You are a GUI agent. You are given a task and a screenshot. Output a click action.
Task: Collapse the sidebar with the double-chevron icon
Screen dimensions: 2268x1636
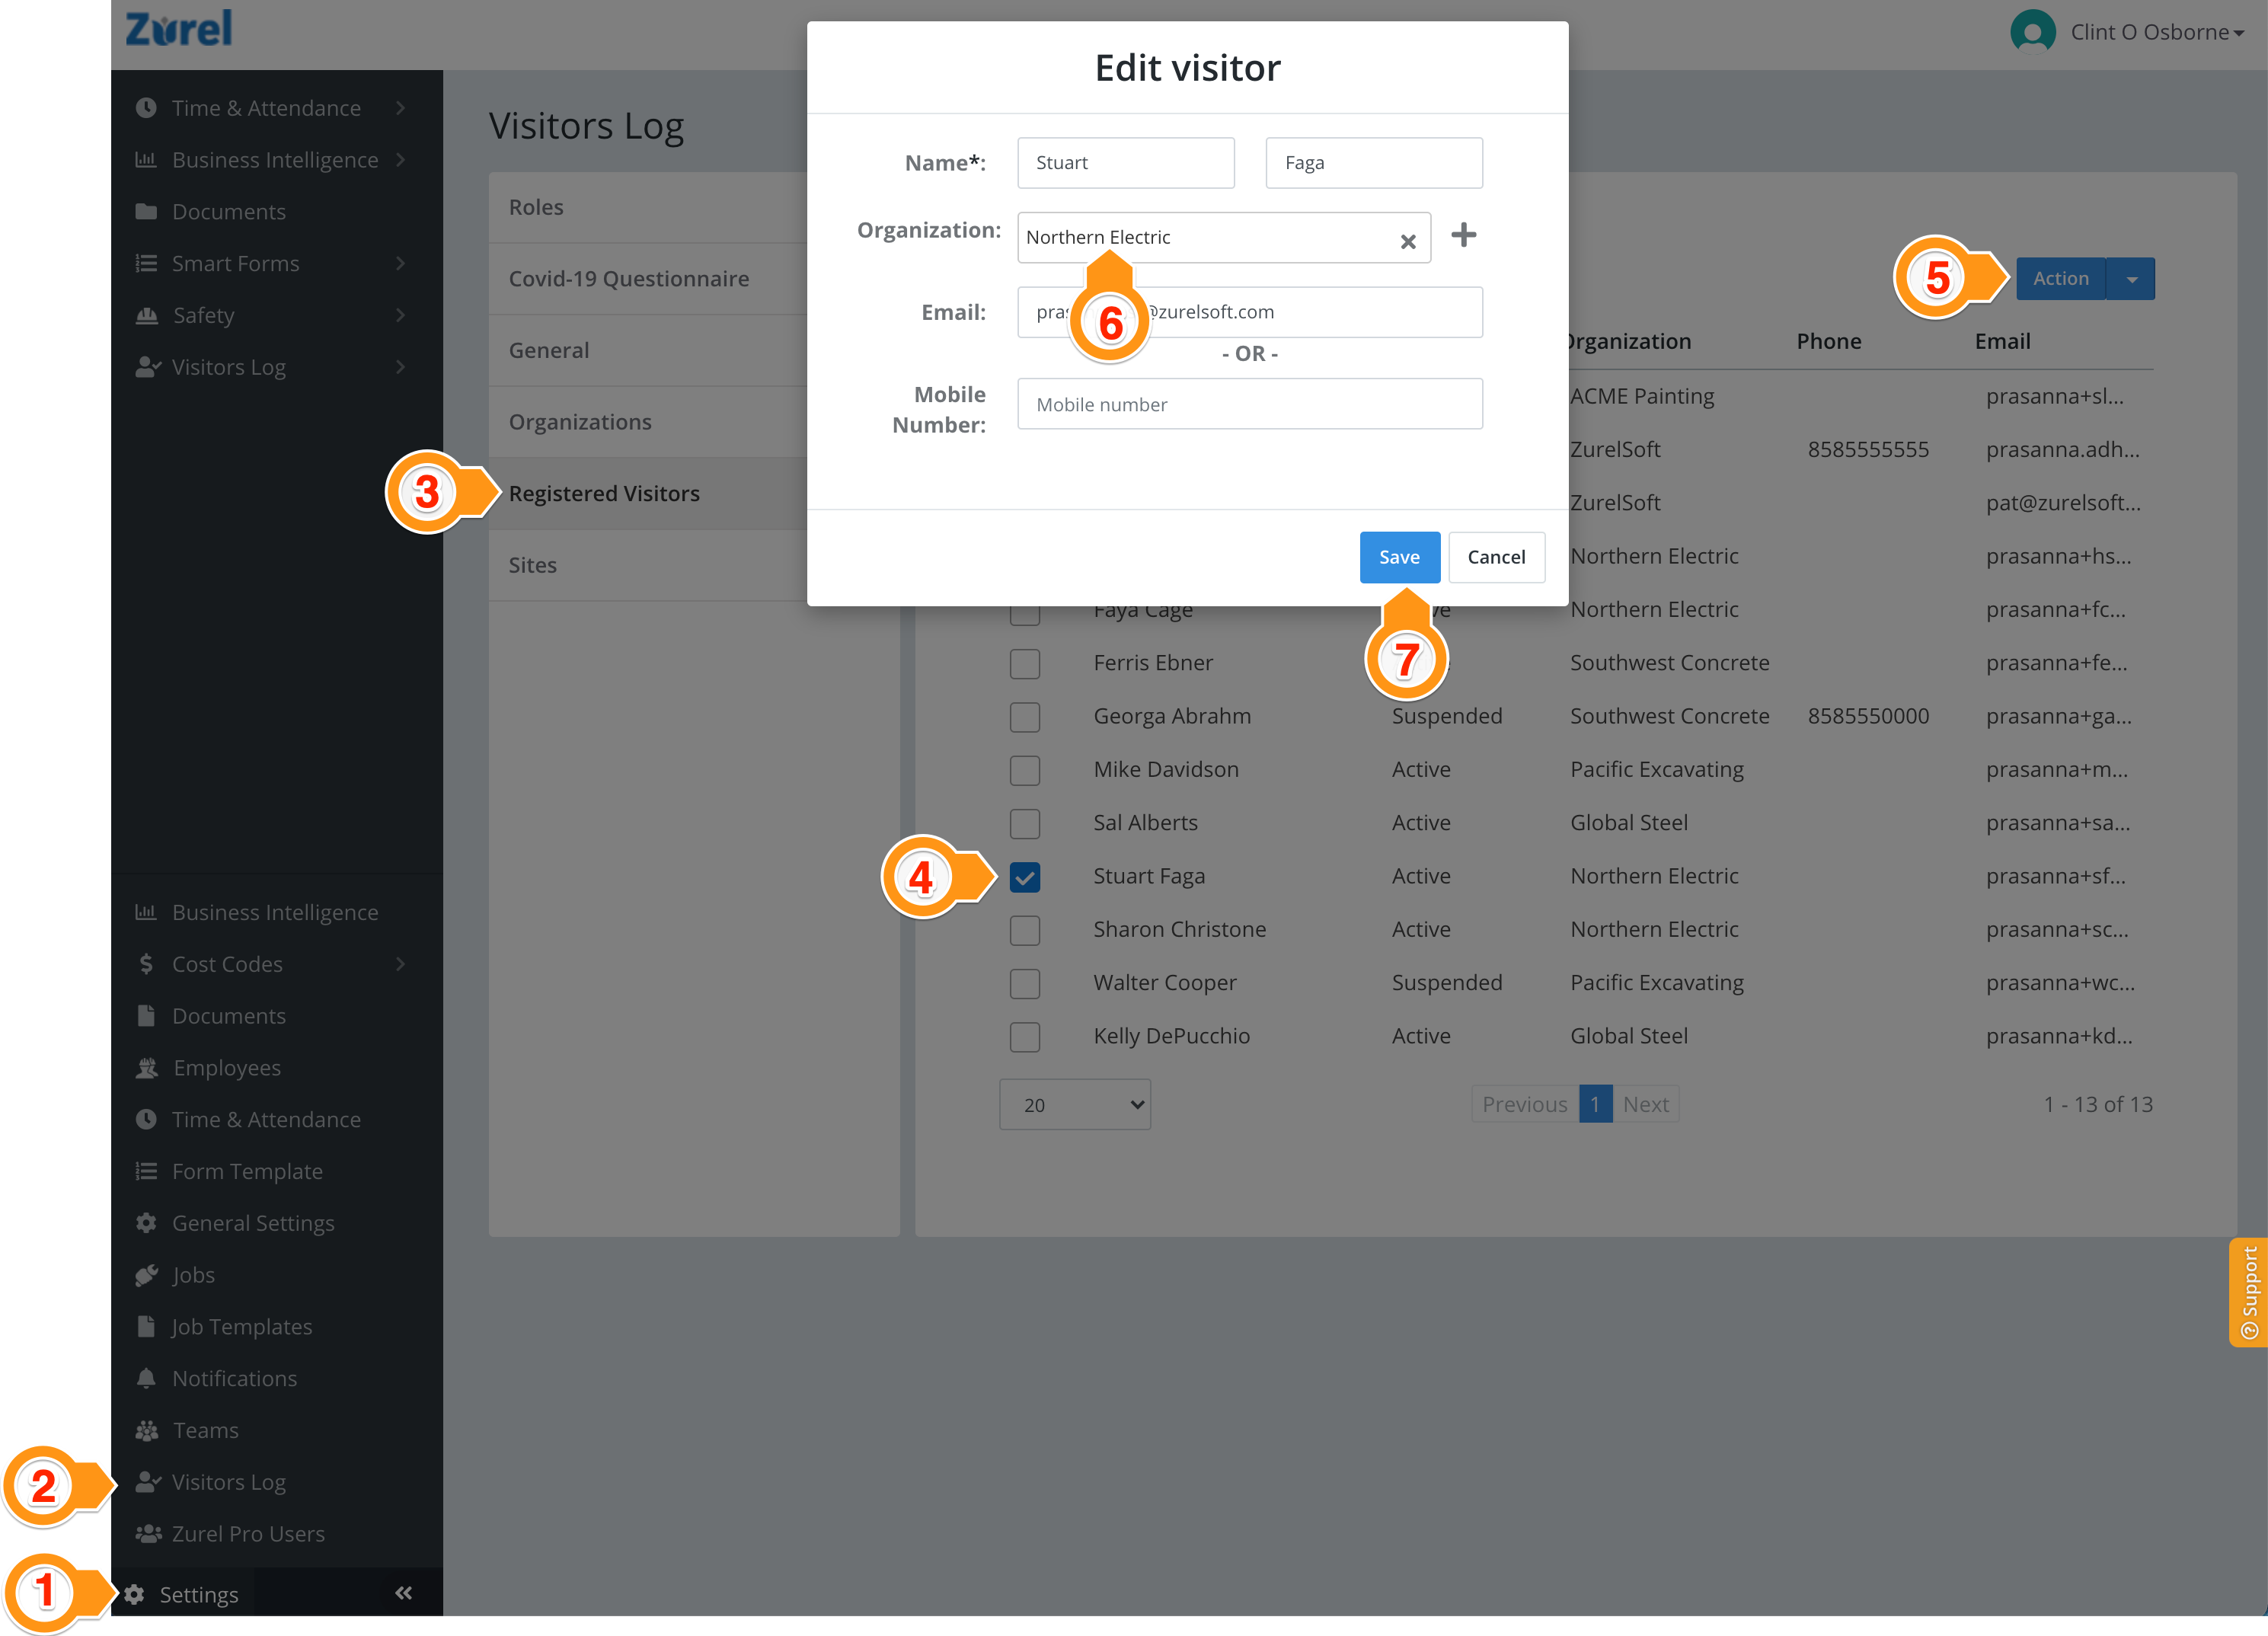(x=404, y=1593)
